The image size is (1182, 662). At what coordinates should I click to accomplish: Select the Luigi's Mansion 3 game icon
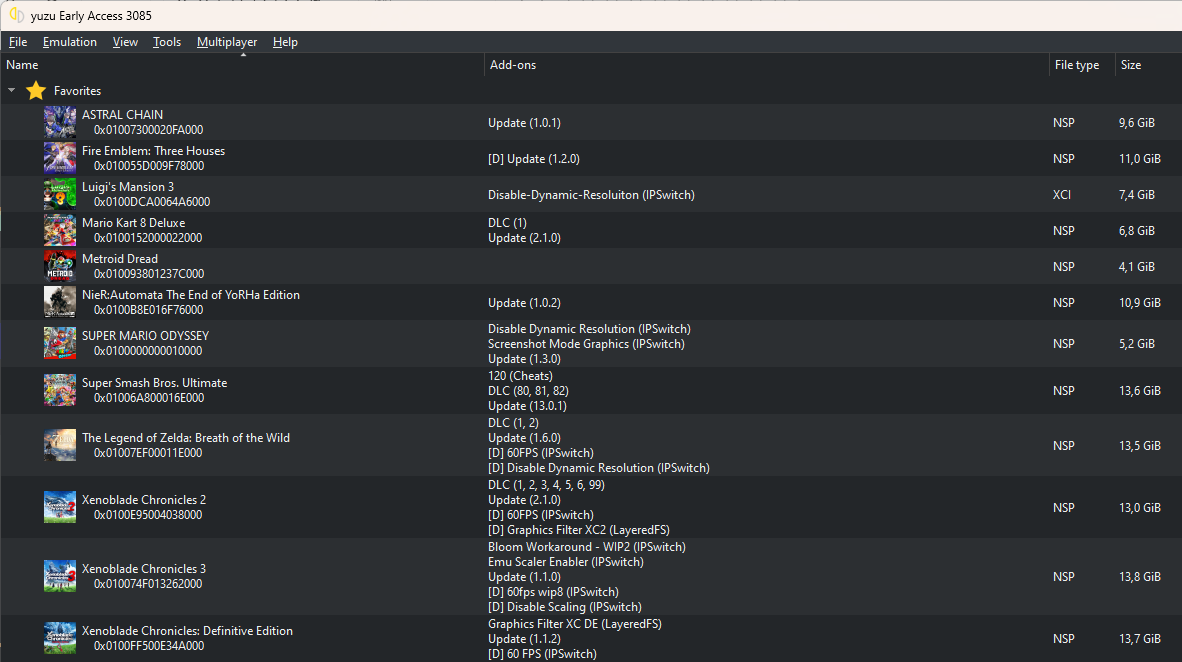click(x=60, y=194)
